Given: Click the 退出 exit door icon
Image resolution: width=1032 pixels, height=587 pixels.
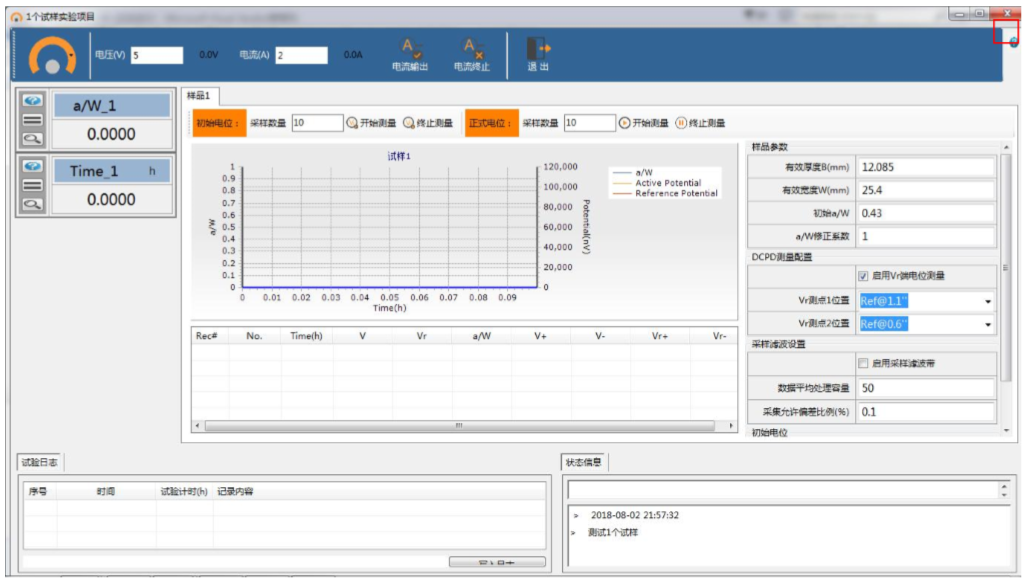Looking at the screenshot, I should pyautogui.click(x=538, y=49).
